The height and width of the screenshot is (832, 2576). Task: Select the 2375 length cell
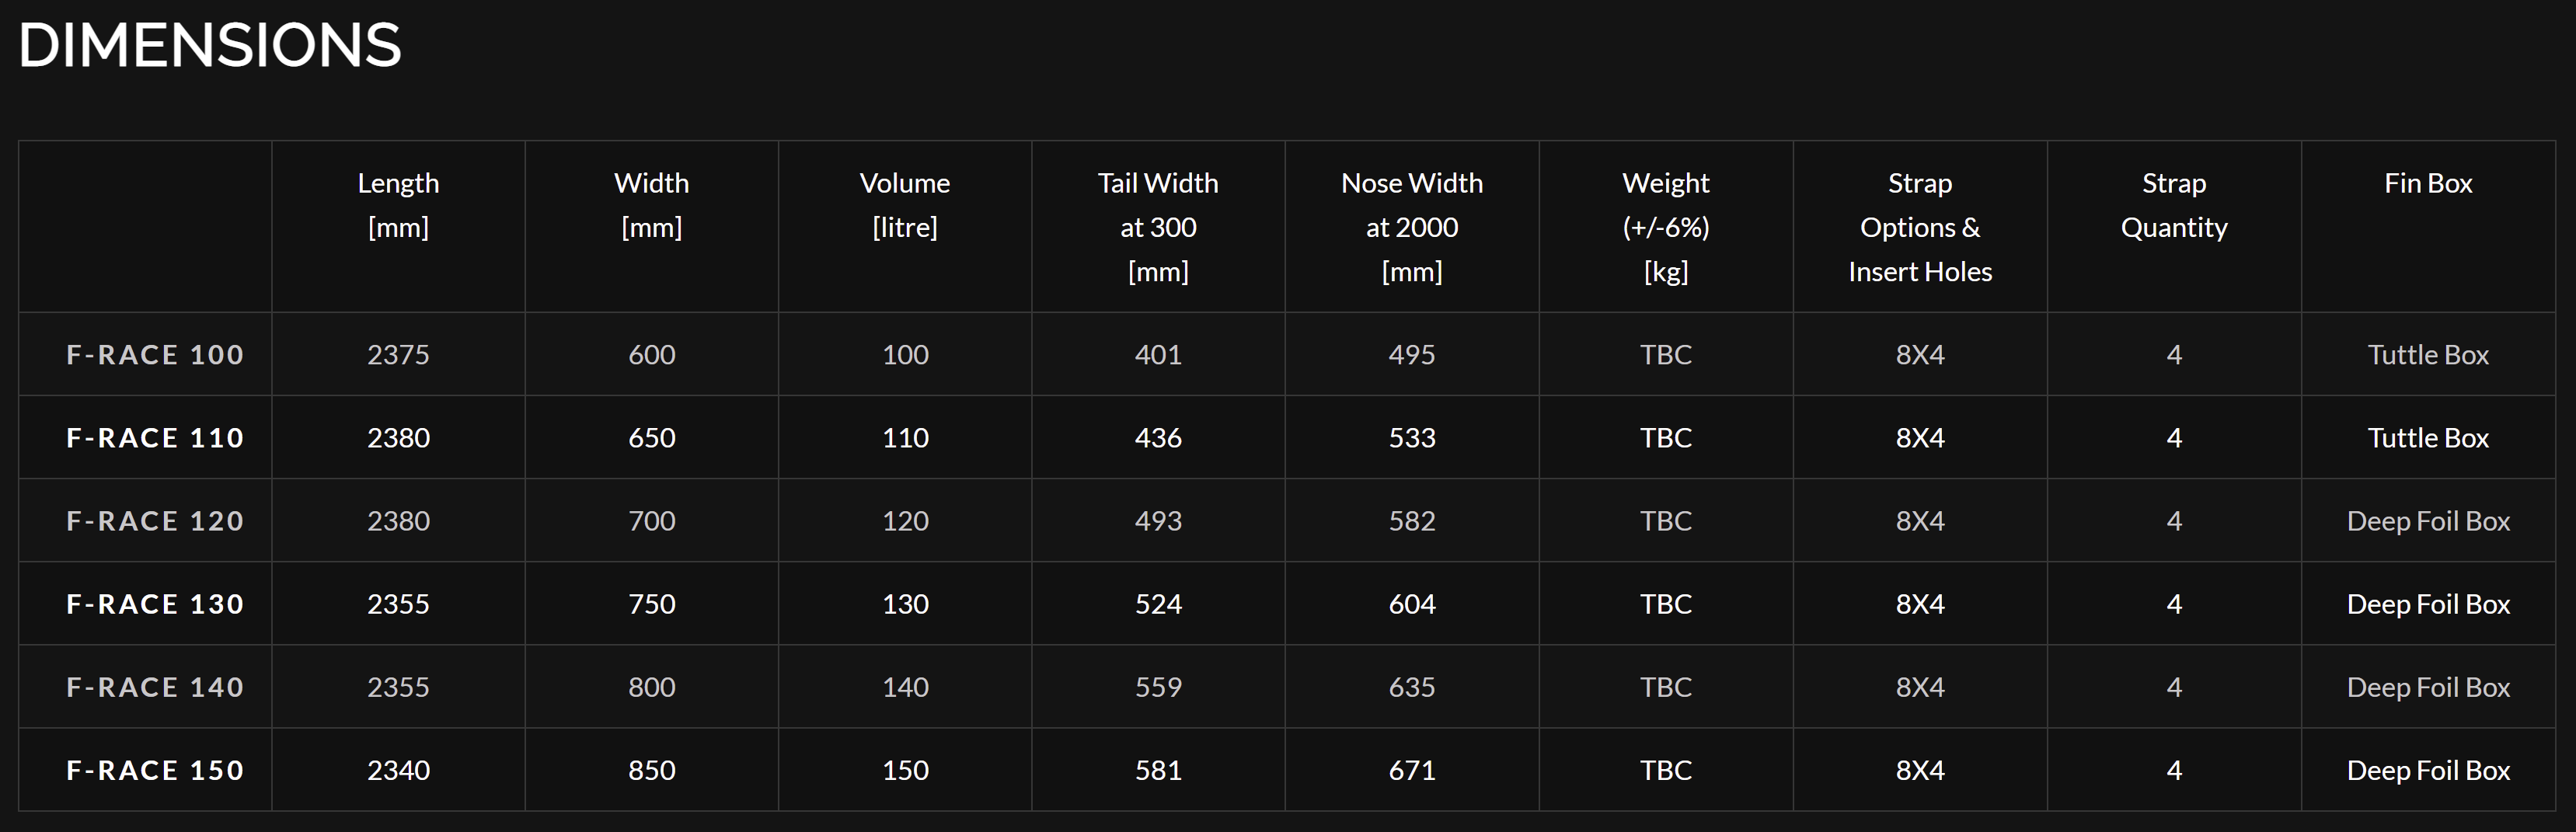pyautogui.click(x=398, y=355)
